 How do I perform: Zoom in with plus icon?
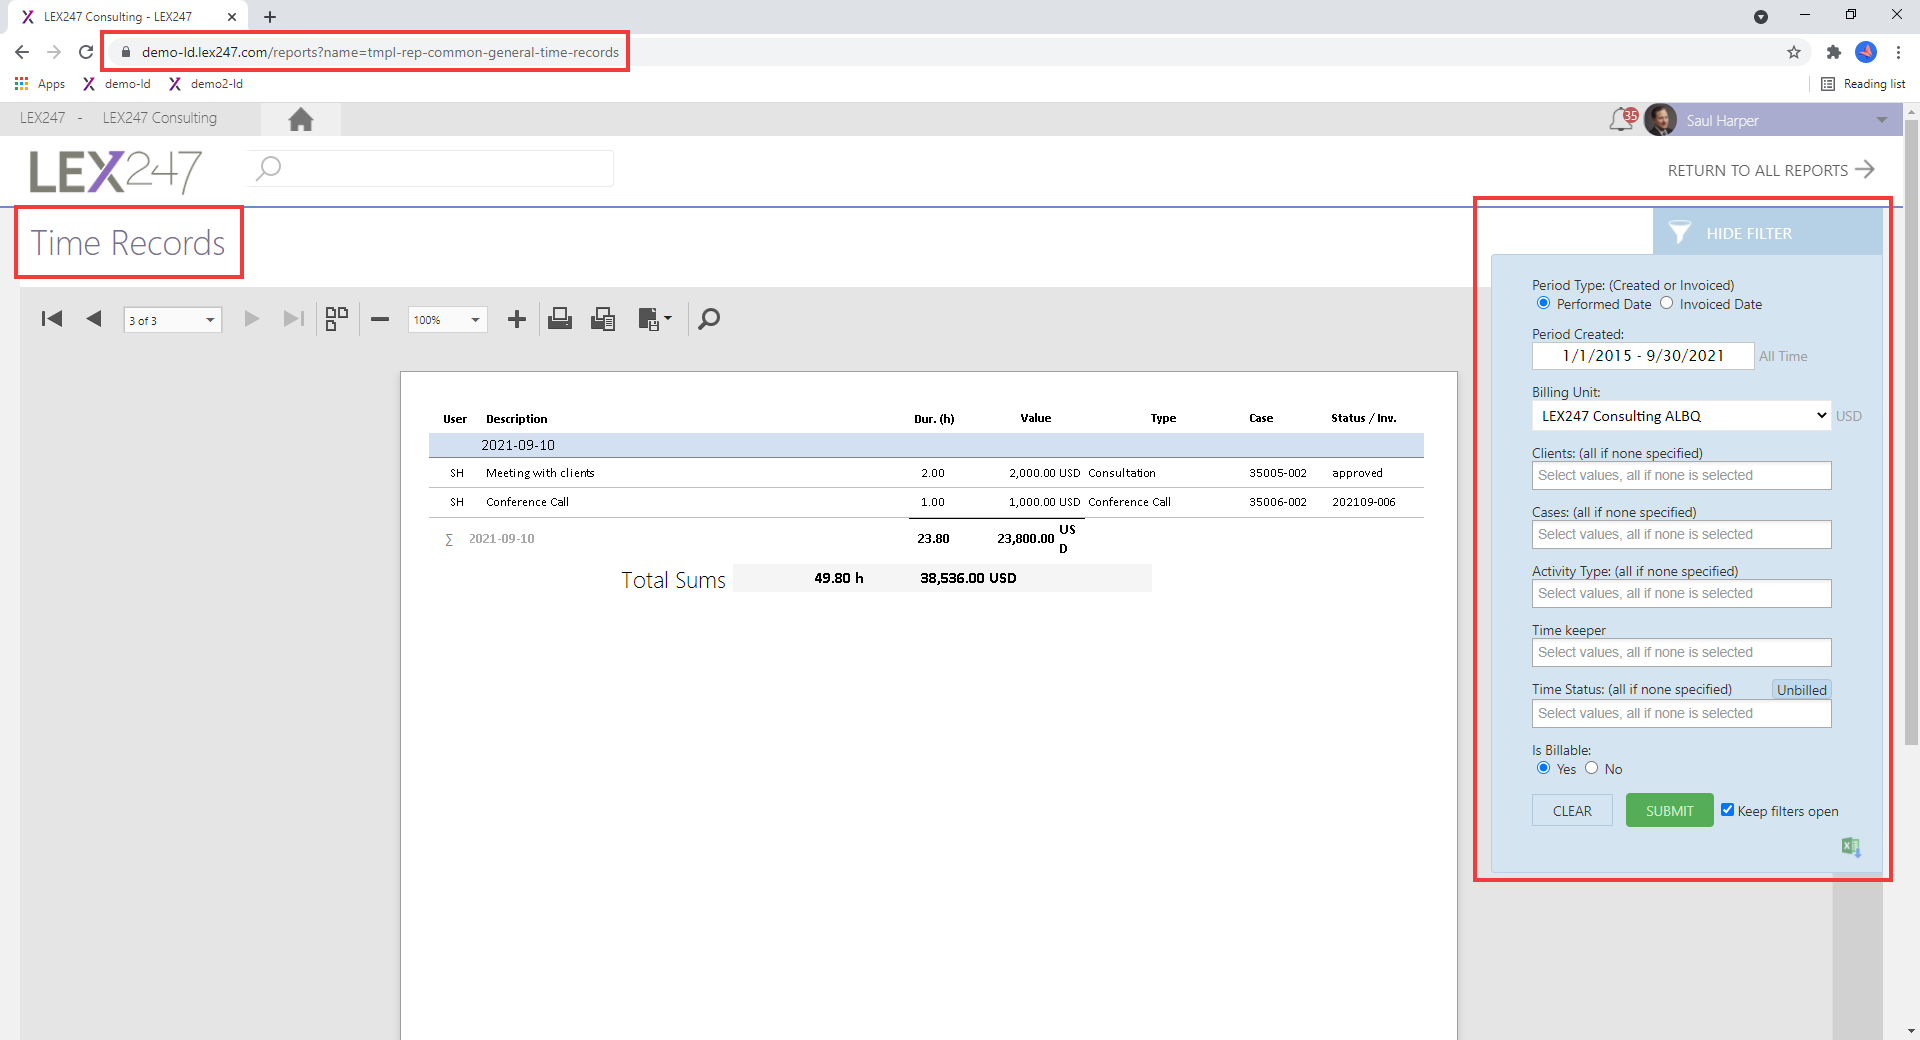pos(517,319)
